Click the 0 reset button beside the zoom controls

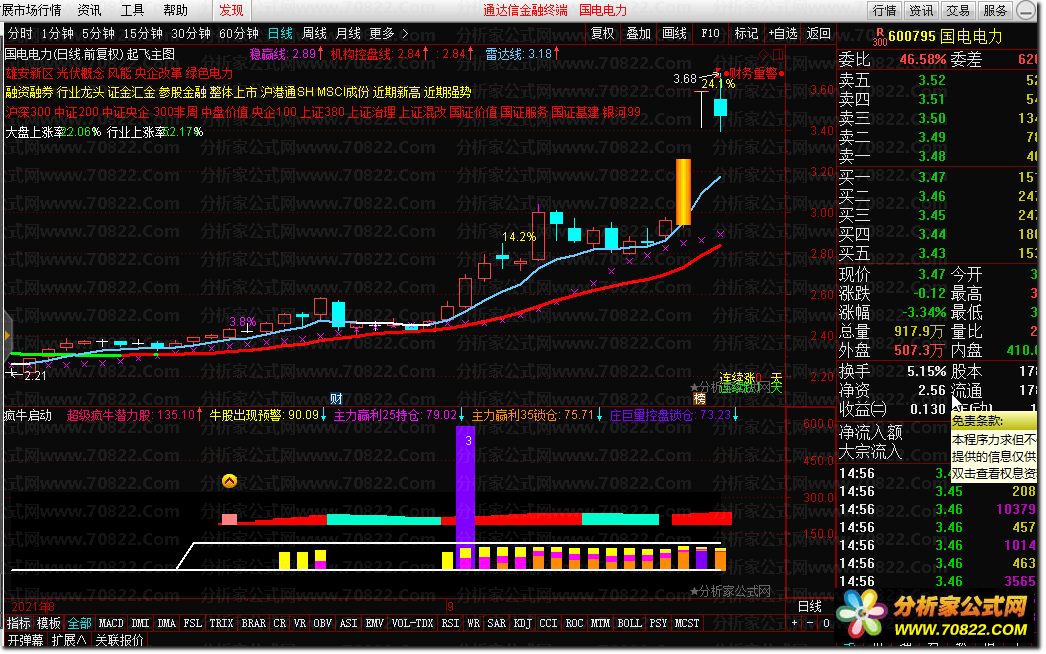(826, 623)
